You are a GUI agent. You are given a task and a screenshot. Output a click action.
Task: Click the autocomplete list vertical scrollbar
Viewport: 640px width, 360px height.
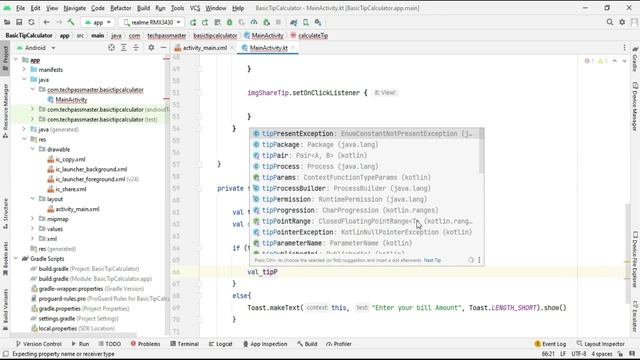482,151
